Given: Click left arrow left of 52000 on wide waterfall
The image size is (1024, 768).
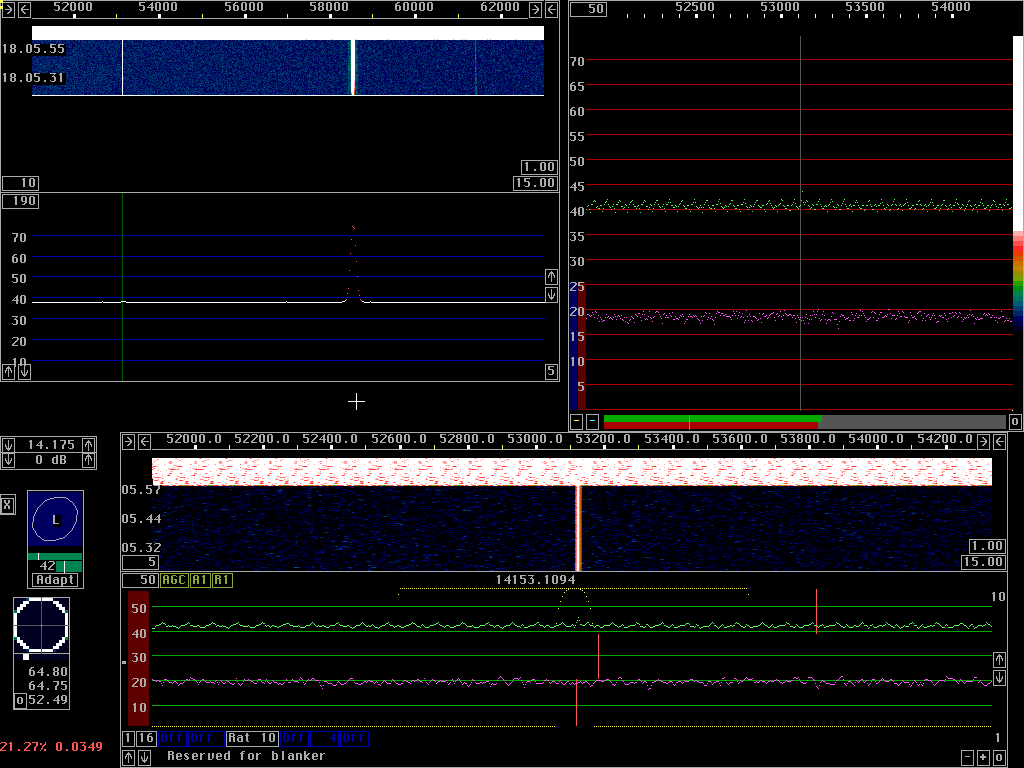Looking at the screenshot, I should click(25, 9).
